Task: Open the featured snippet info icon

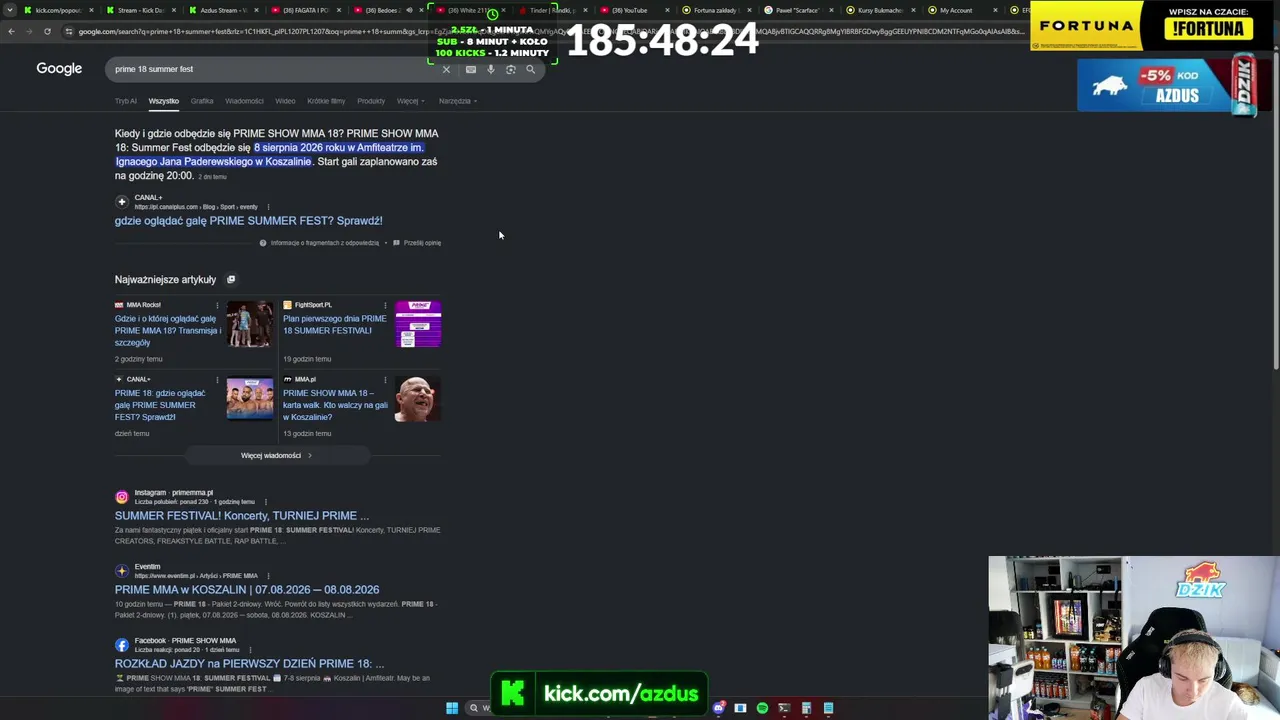Action: [x=263, y=243]
